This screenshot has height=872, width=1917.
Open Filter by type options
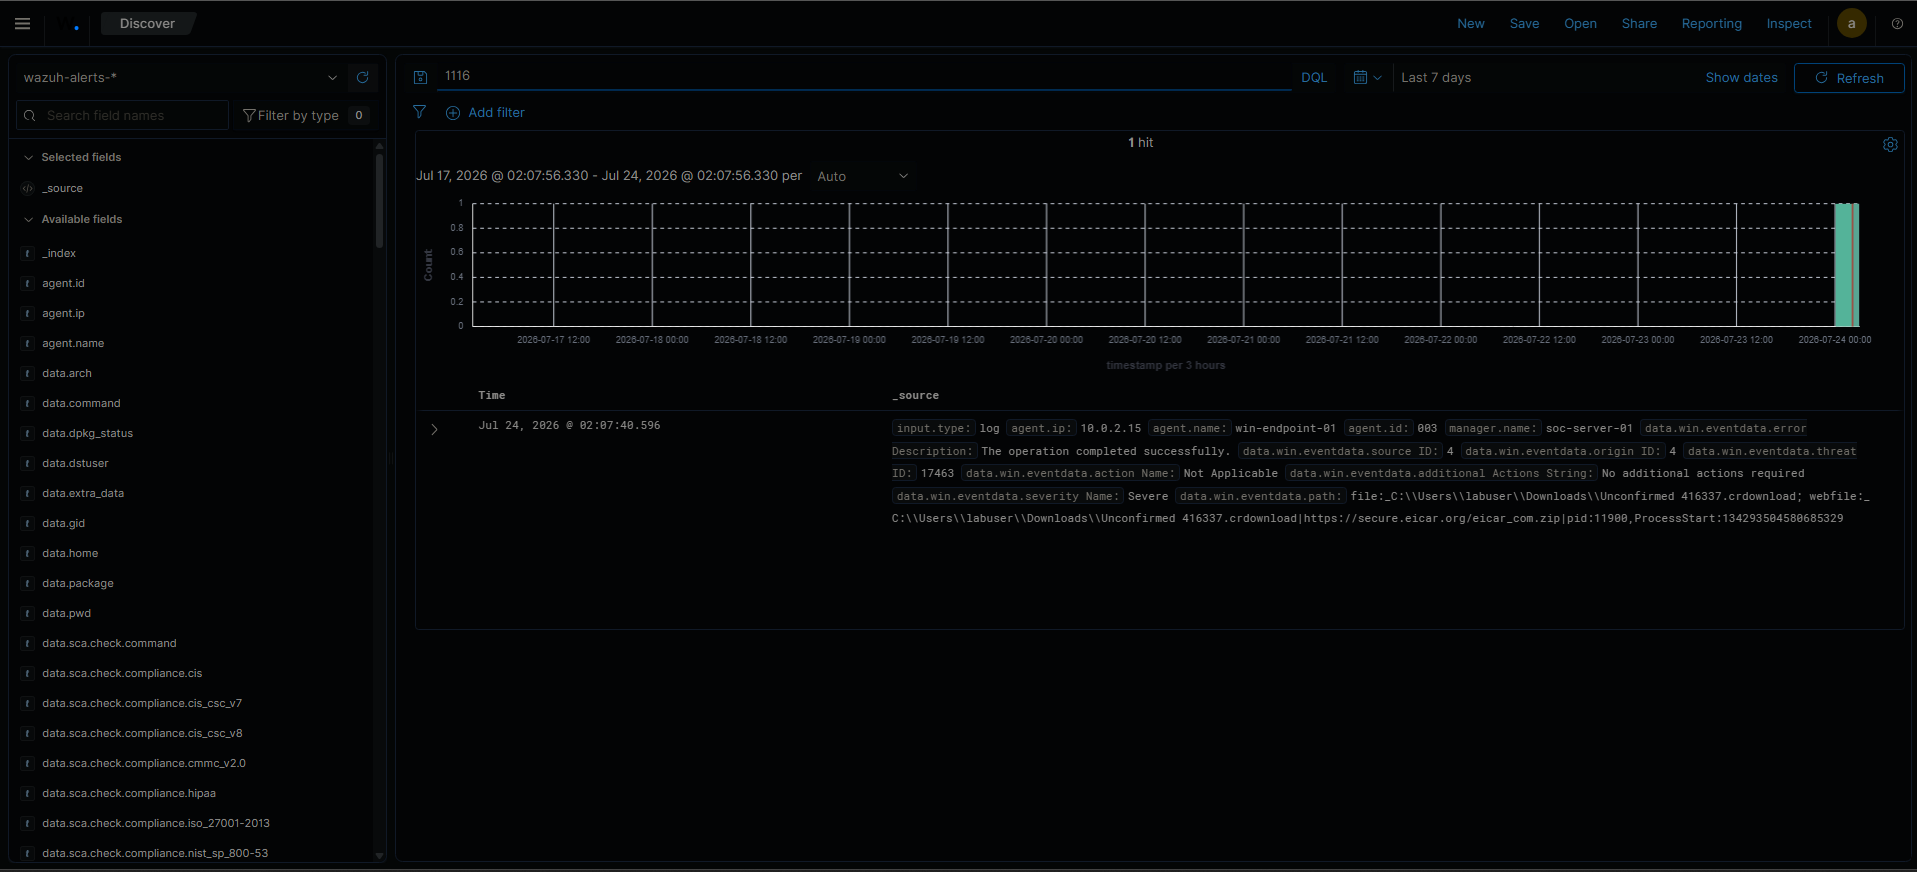(x=305, y=116)
